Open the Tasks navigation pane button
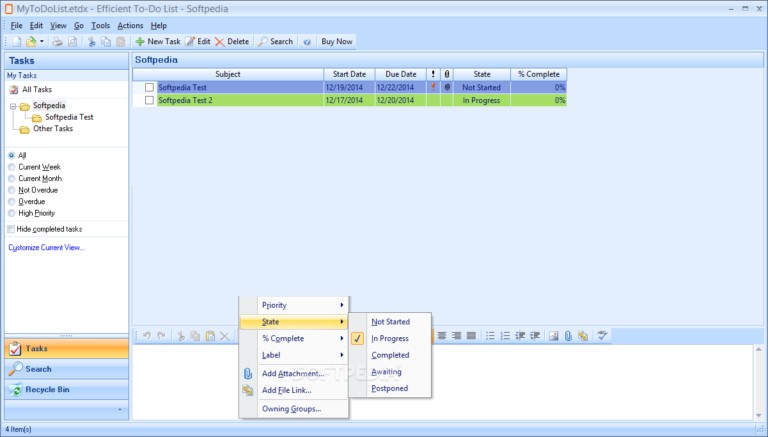Screen dimensions: 768x437 click(x=67, y=349)
